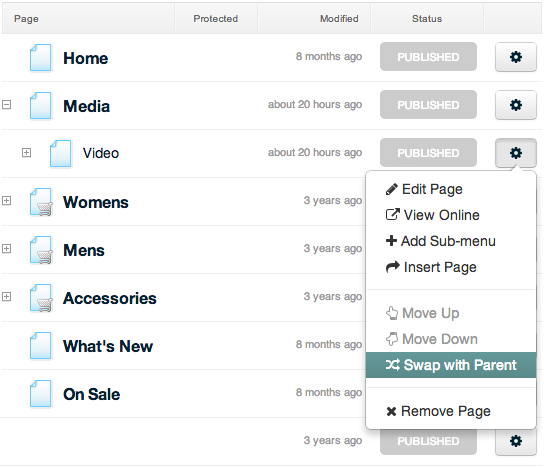Screen dimensions: 544x467
Task: Click the gear icon in the Video row
Action: tap(516, 153)
